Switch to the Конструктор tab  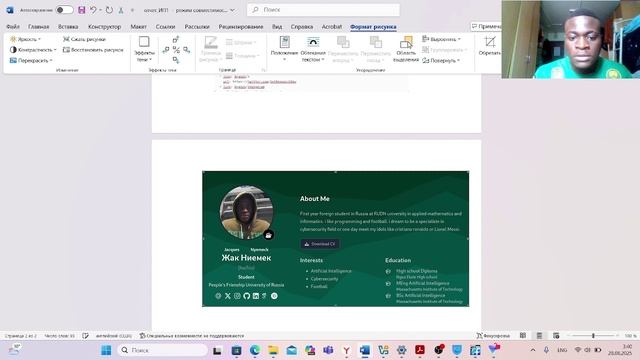104,27
